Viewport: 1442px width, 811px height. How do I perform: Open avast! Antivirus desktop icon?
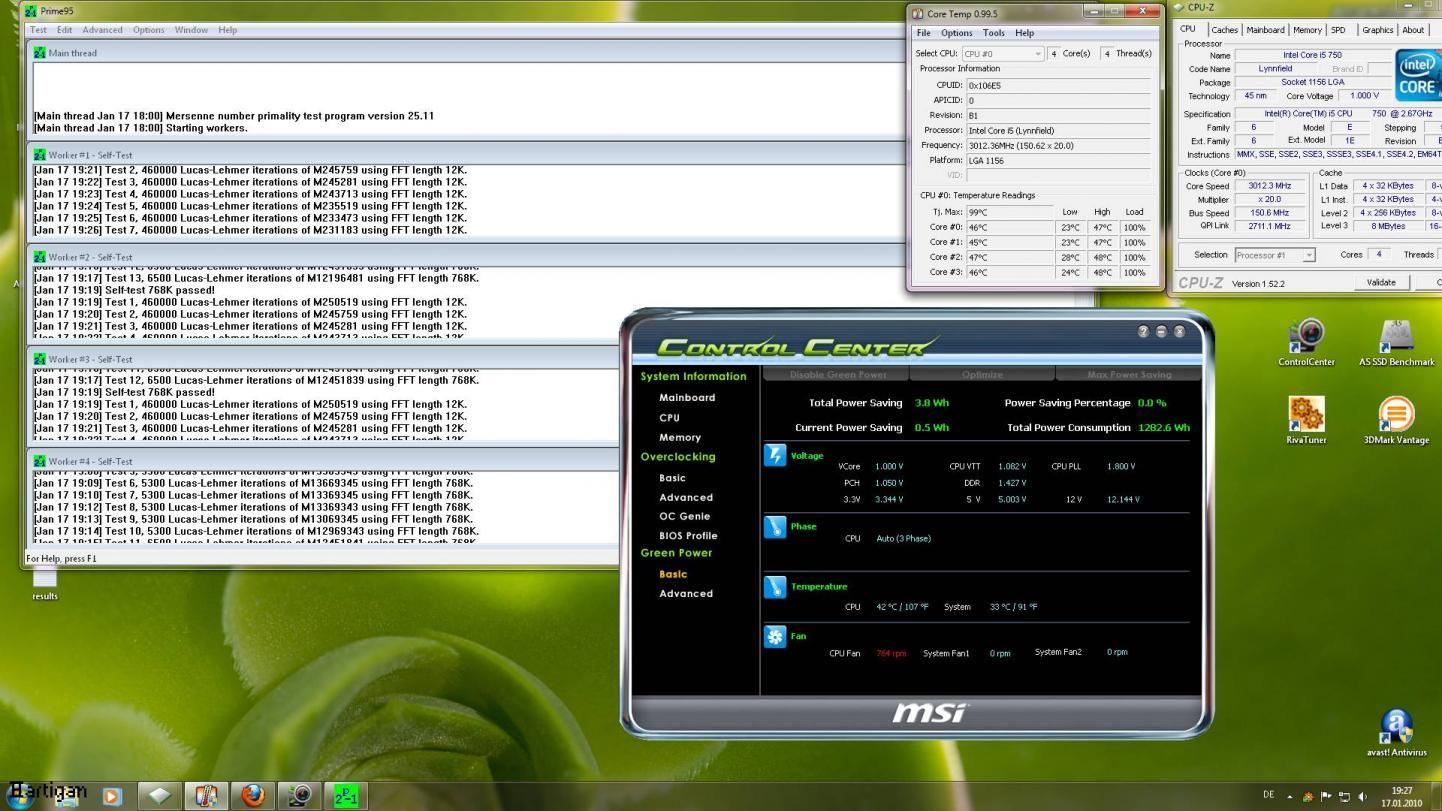[x=1396, y=733]
